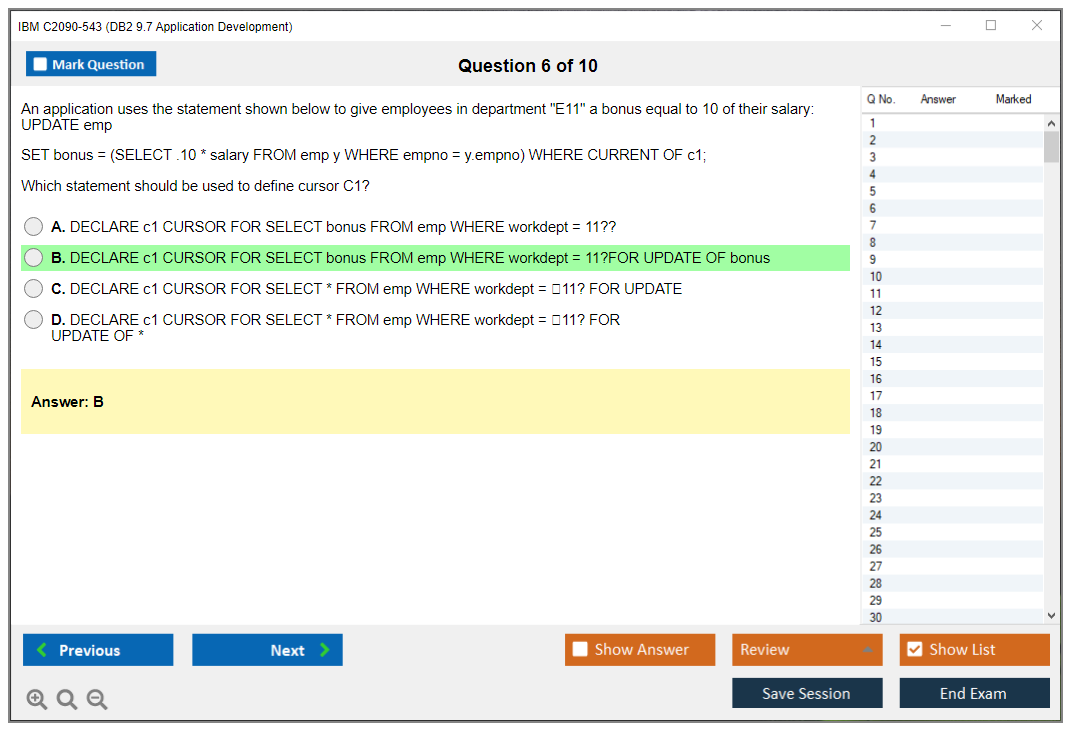Image resolution: width=1075 pixels, height=735 pixels.
Task: Select answer option A radio button
Action: 34,227
